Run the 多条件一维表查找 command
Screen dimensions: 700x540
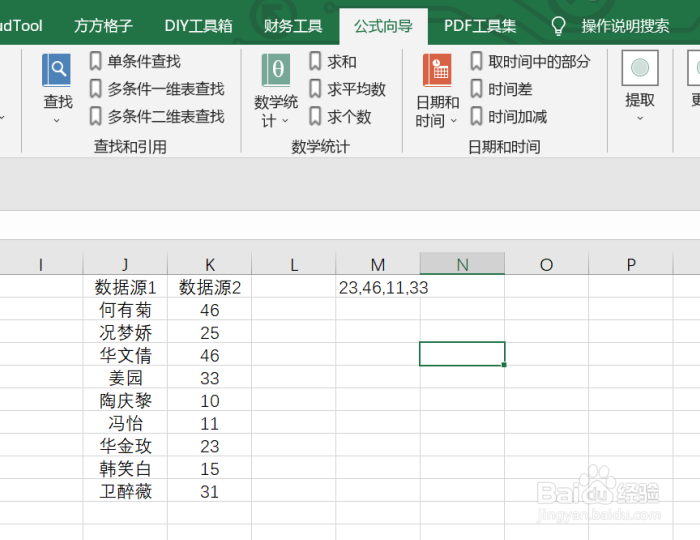click(x=166, y=89)
